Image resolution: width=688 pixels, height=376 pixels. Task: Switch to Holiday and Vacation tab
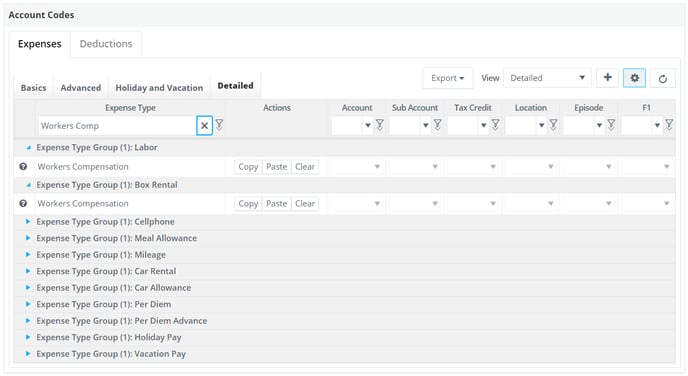click(159, 88)
